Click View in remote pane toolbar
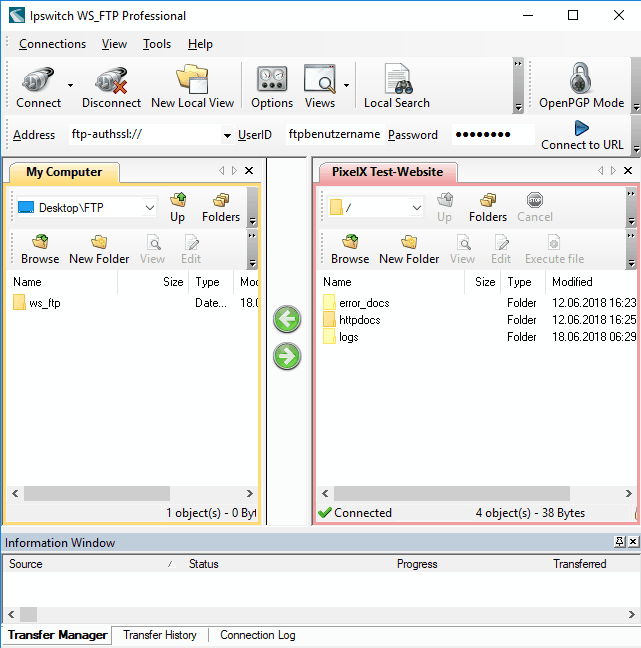Image resolution: width=641 pixels, height=648 pixels. 462,250
